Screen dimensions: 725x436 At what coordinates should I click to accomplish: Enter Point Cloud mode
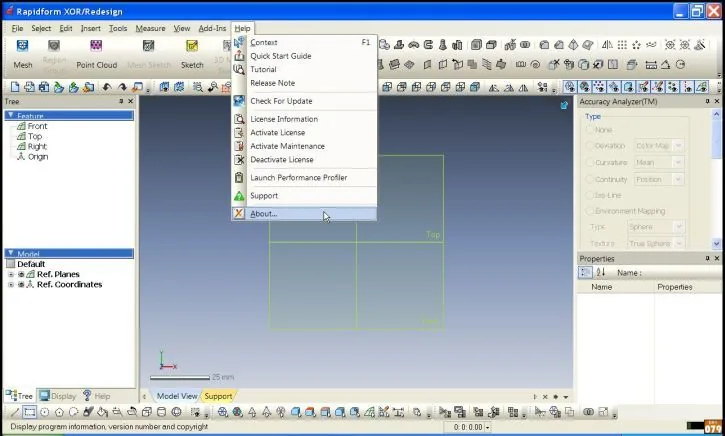[96, 54]
